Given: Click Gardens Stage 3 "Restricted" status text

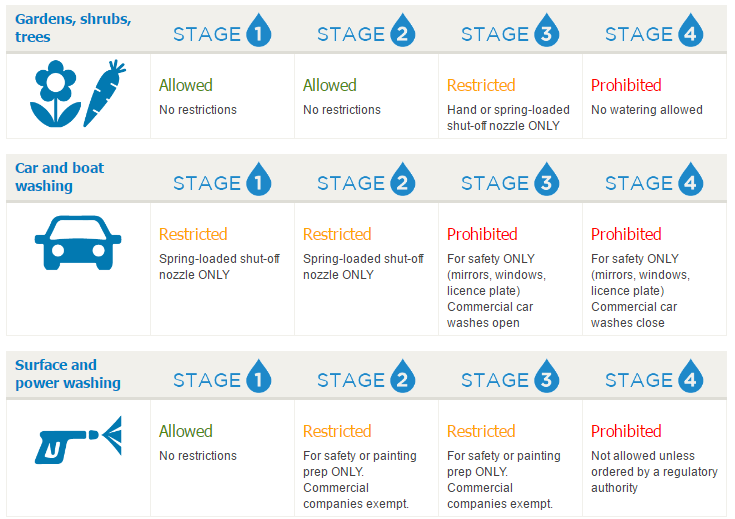Looking at the screenshot, I should [481, 85].
